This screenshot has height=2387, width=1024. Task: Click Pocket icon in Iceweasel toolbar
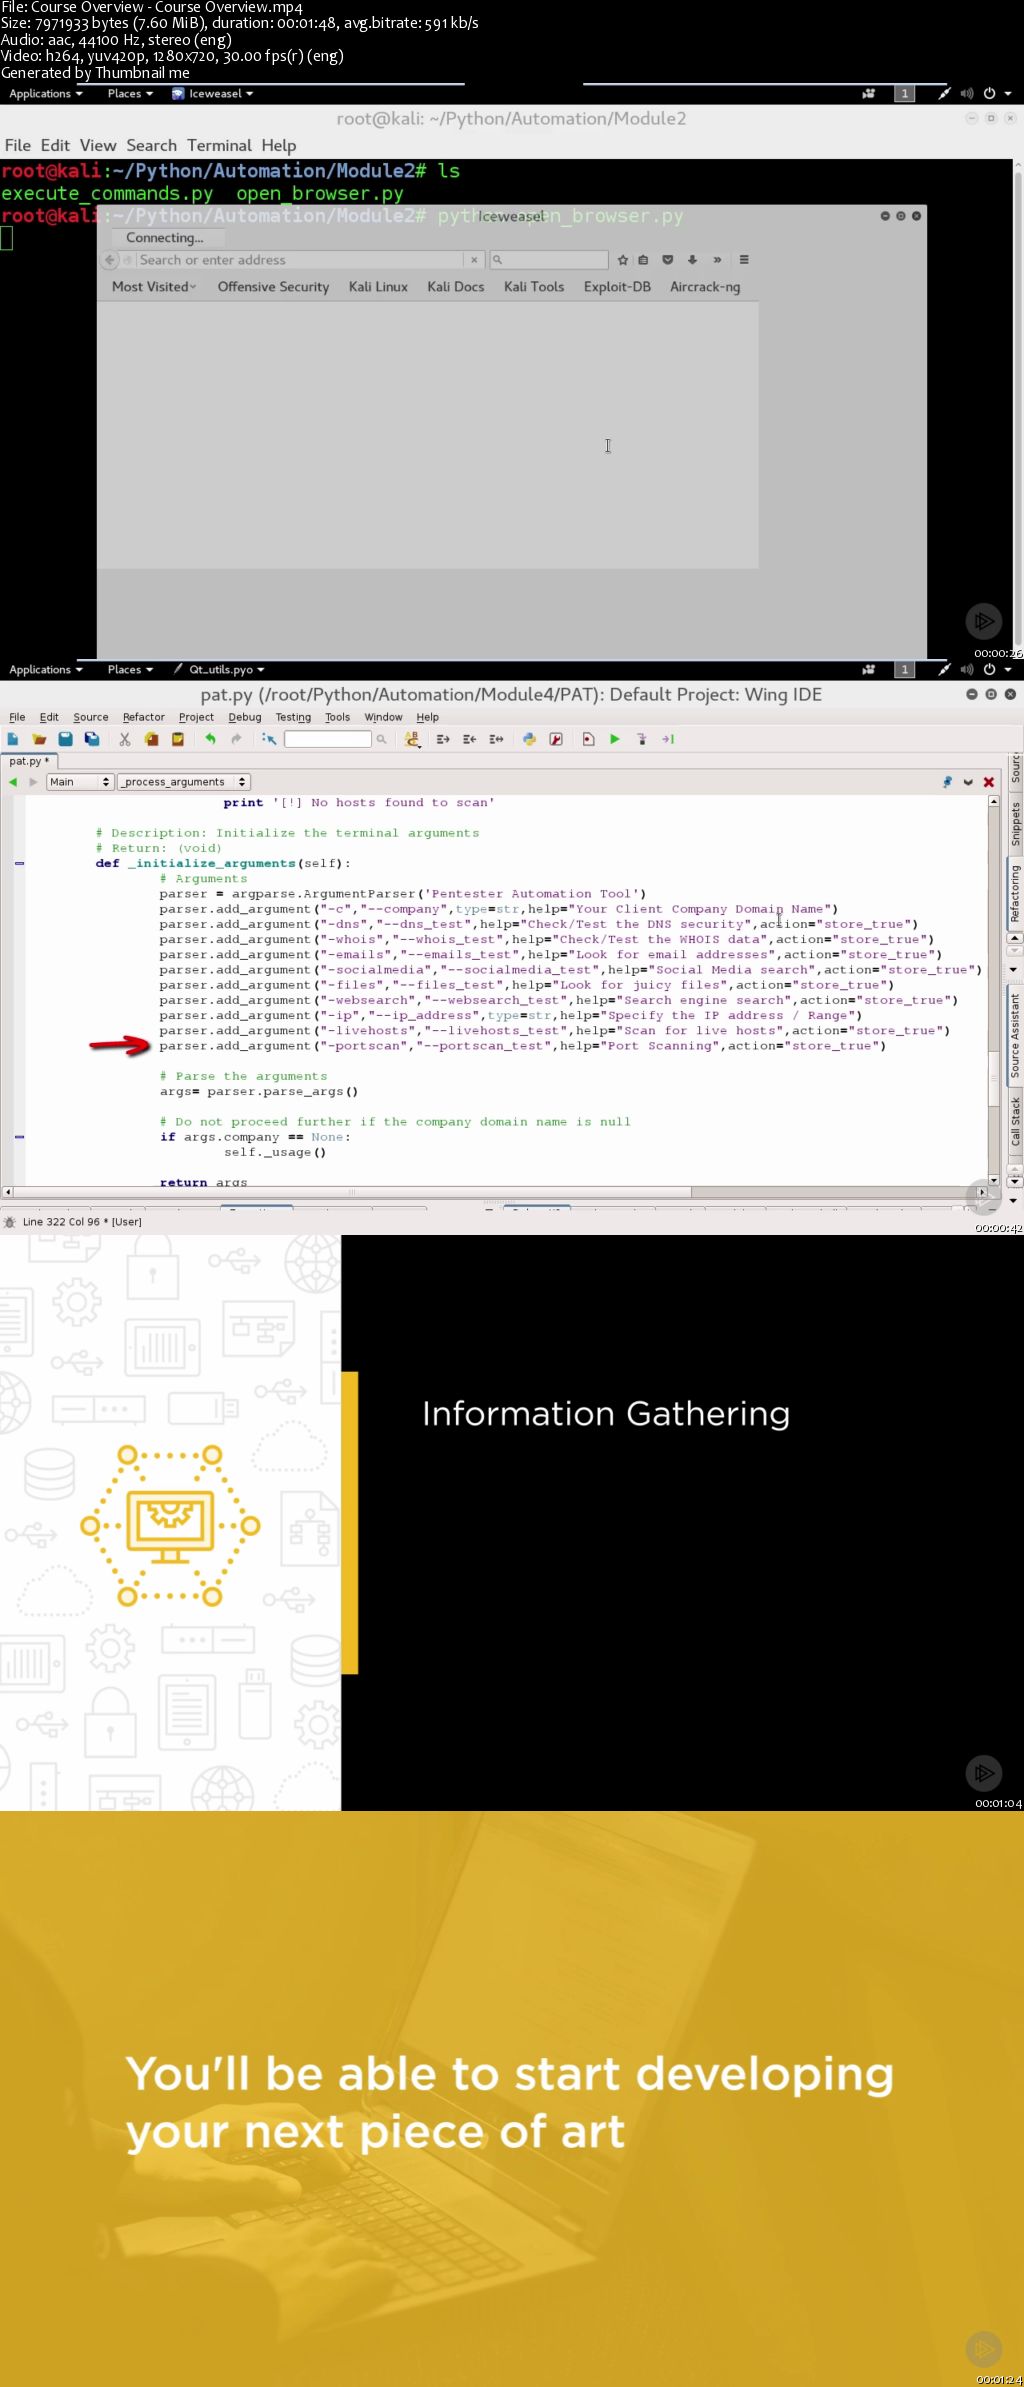(x=668, y=260)
